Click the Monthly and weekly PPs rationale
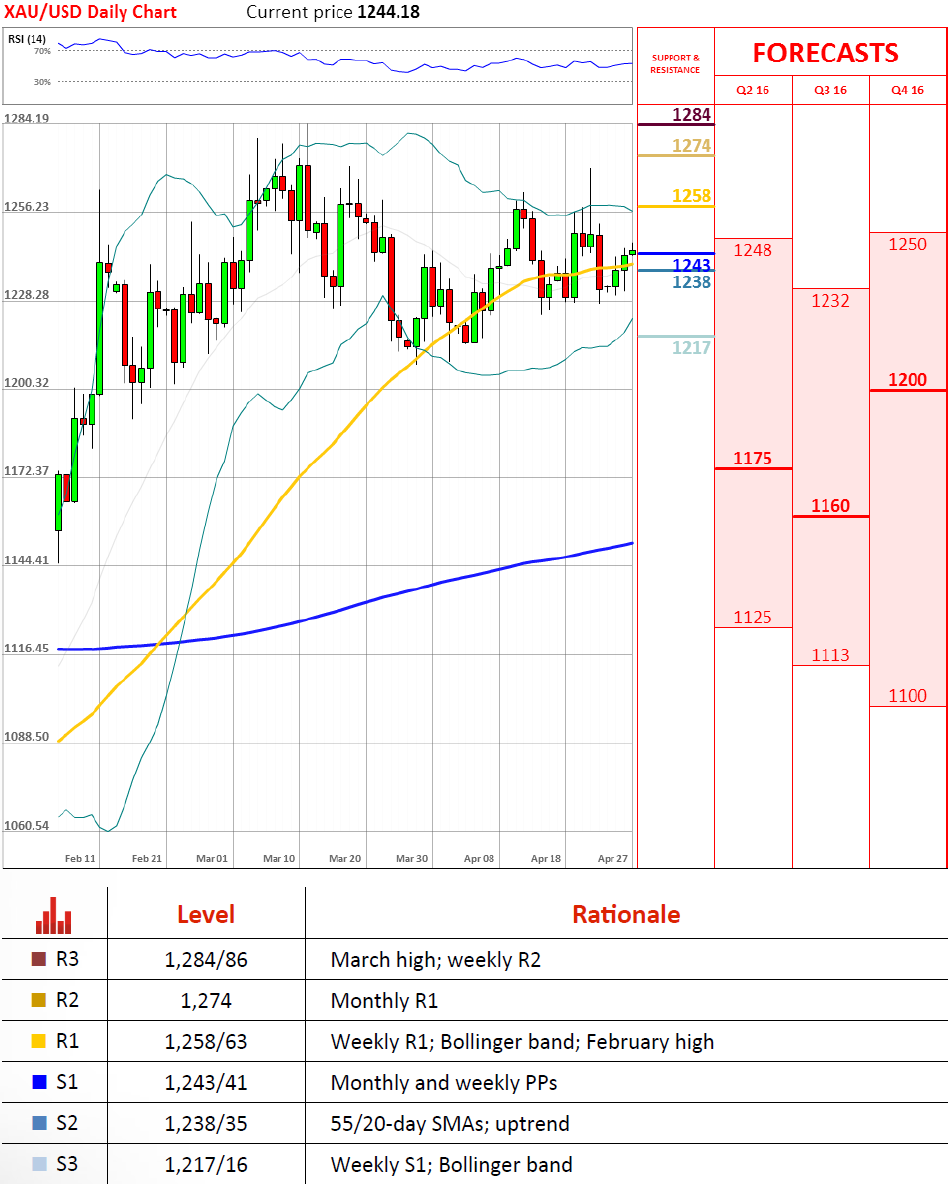The height and width of the screenshot is (1184, 952). pos(444,1082)
